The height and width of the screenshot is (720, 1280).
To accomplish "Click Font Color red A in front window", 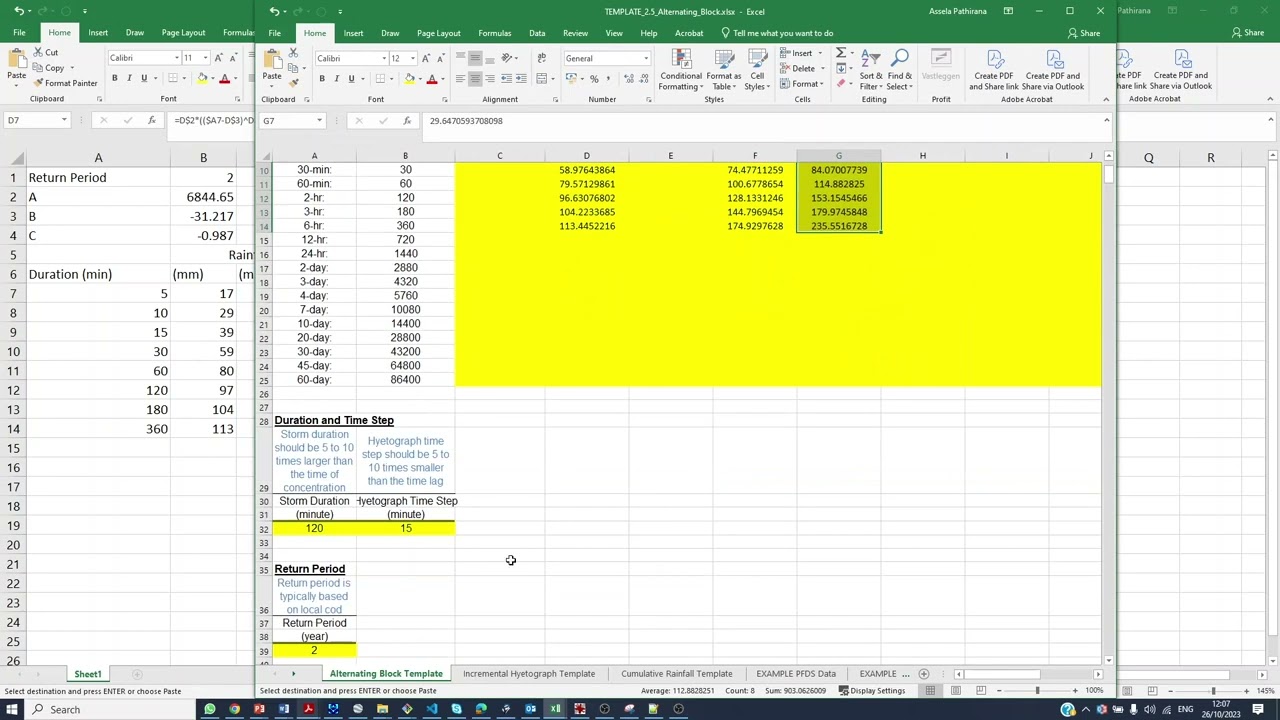I will tap(432, 79).
